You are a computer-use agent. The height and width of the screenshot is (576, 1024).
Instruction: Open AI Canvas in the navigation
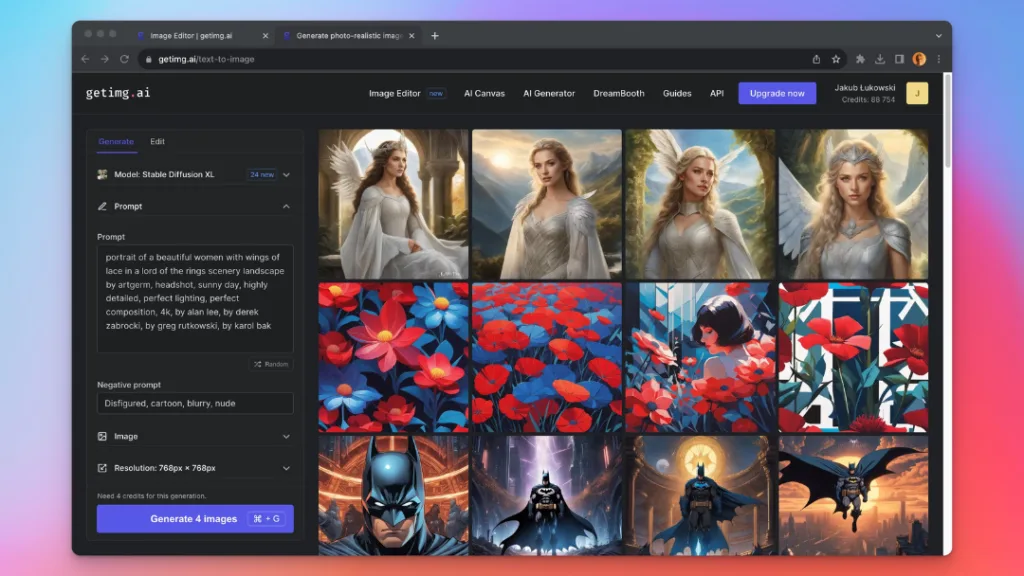coord(484,93)
